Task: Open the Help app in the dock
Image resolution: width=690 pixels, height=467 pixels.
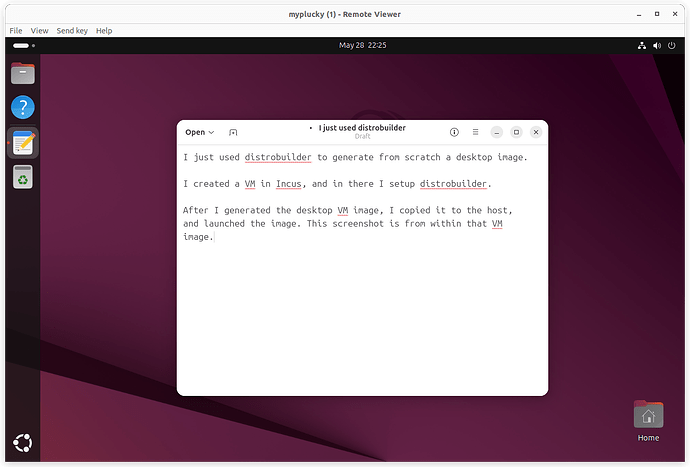Action: (x=22, y=107)
